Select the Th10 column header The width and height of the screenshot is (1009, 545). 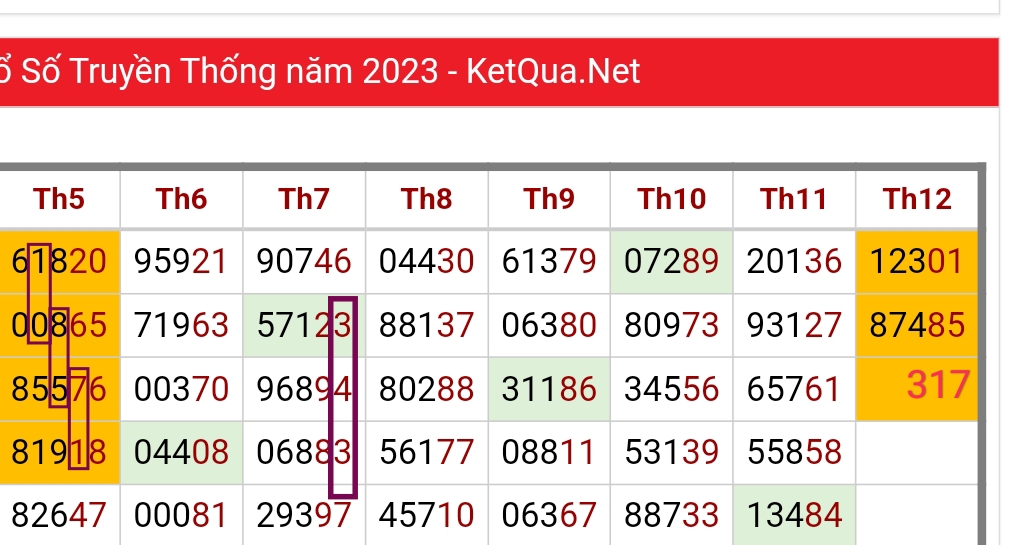coord(671,199)
